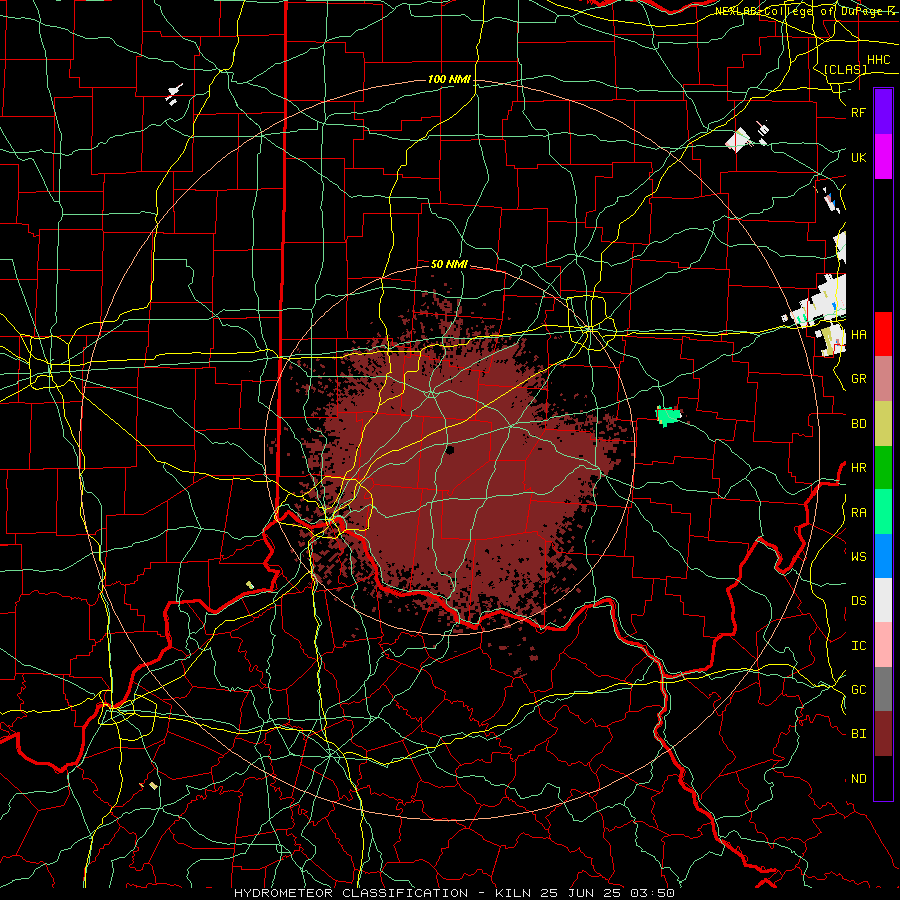
Task: Select the olive-yellow BD legend swatch
Action: click(883, 423)
